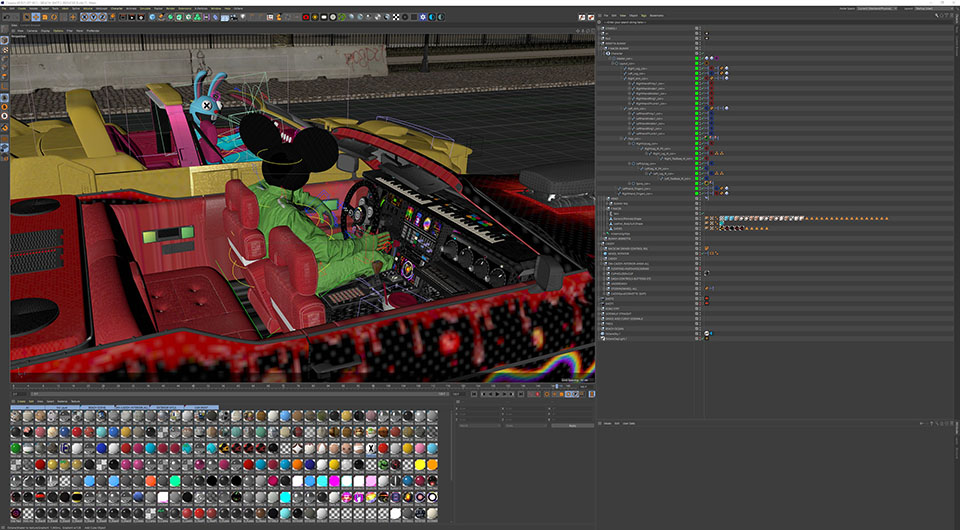Select the Live Selection tool
This screenshot has height=530, width=960.
[27, 17]
